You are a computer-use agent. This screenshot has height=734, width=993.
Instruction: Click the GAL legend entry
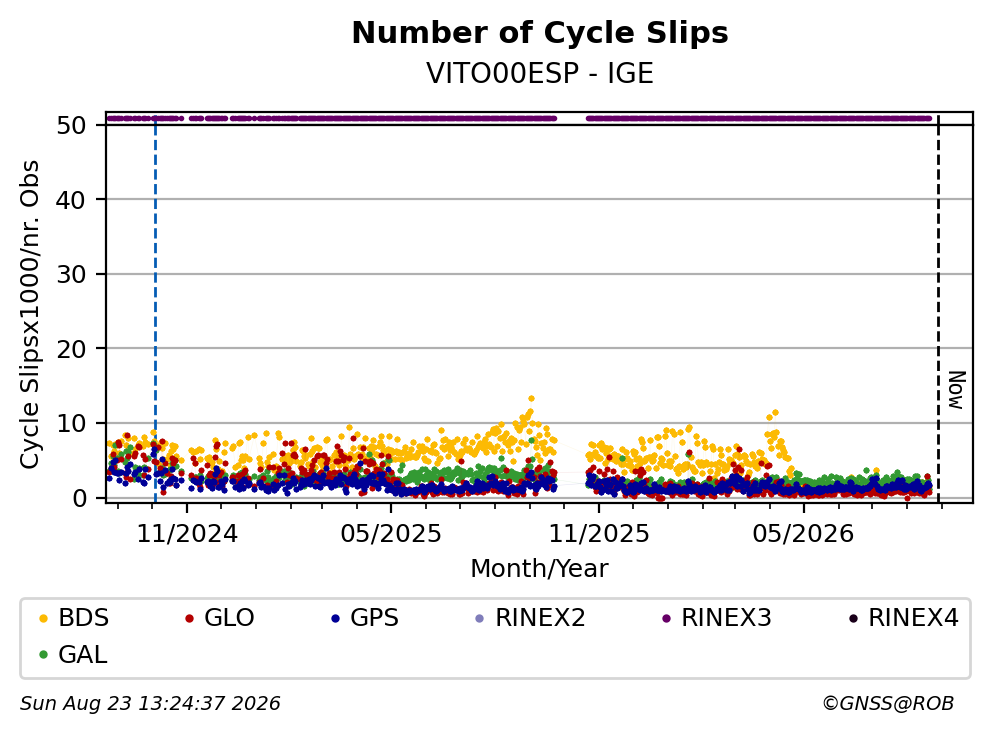point(73,654)
